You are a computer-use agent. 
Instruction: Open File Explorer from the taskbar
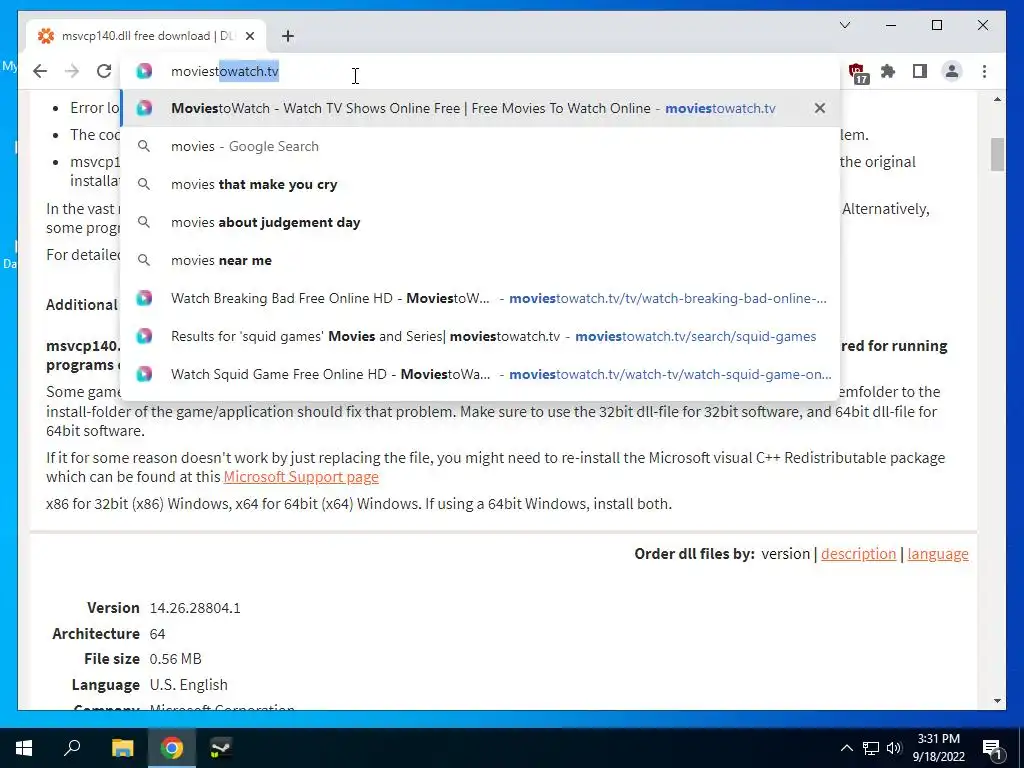tap(123, 748)
